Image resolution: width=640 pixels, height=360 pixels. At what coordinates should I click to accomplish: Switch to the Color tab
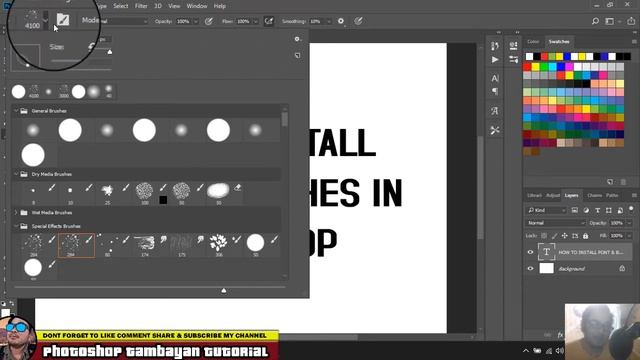click(533, 42)
